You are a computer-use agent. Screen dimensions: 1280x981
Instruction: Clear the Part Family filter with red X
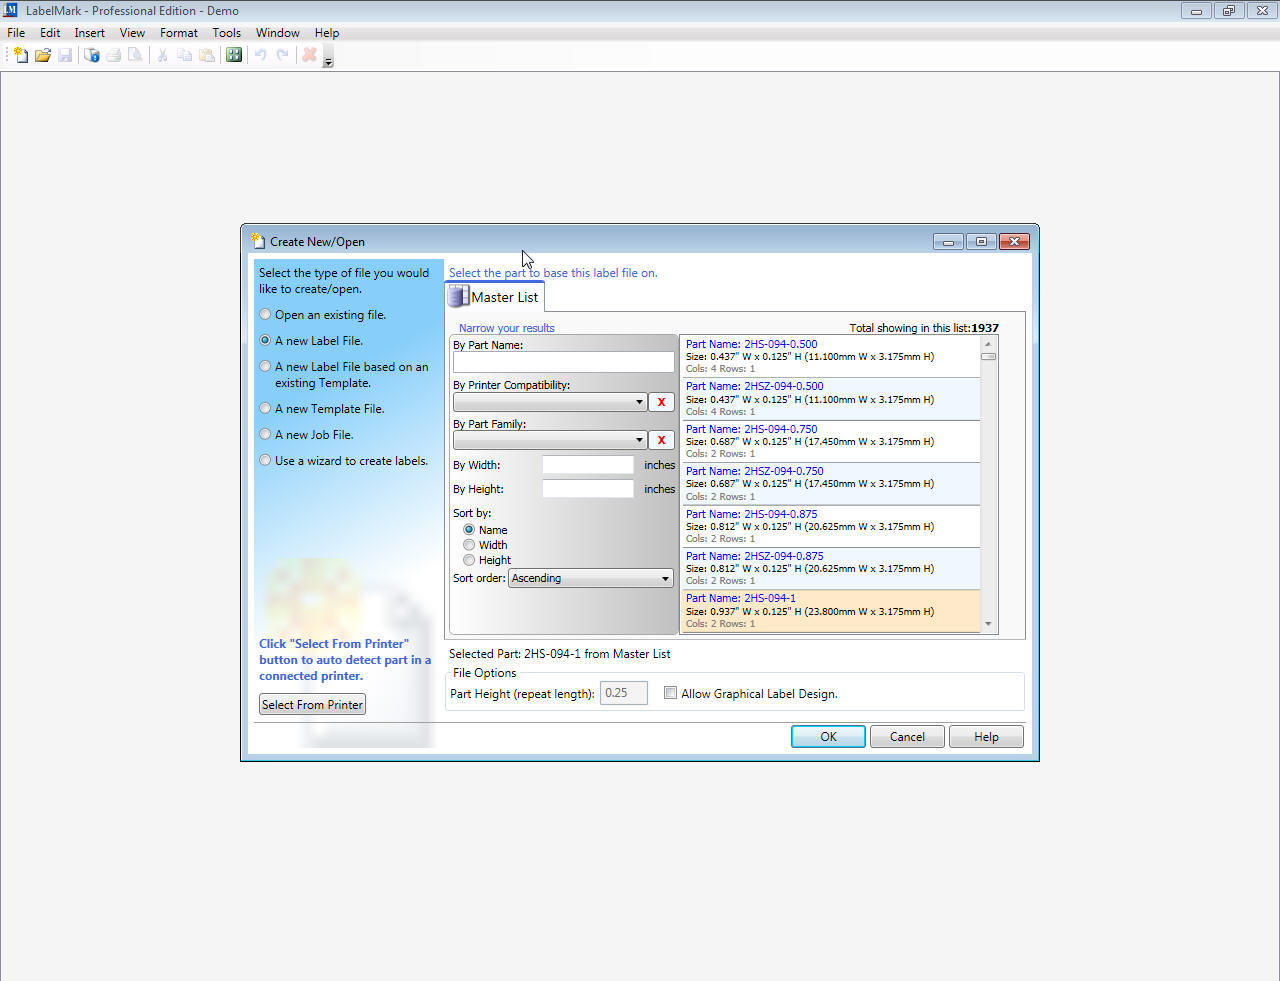(x=661, y=440)
